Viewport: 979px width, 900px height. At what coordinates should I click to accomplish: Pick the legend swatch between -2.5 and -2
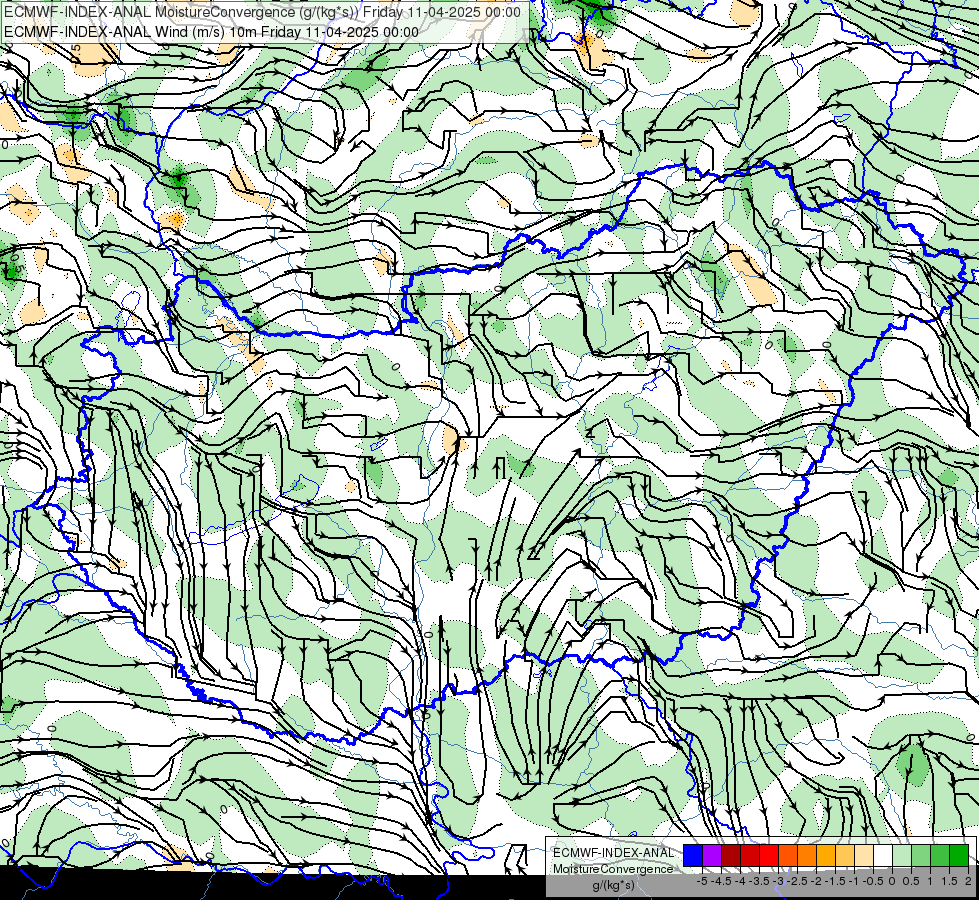pos(807,856)
